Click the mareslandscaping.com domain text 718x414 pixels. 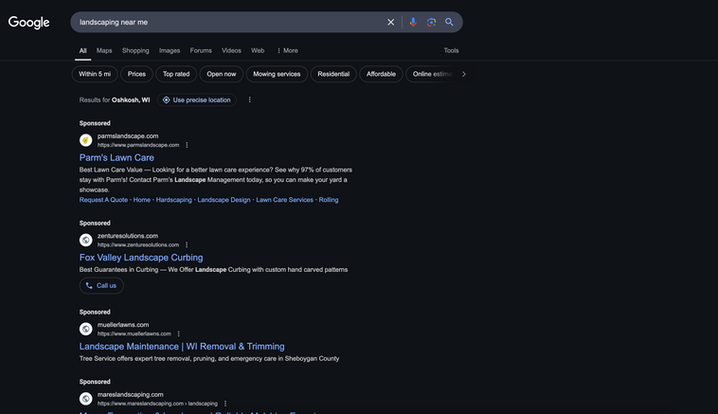pos(130,394)
